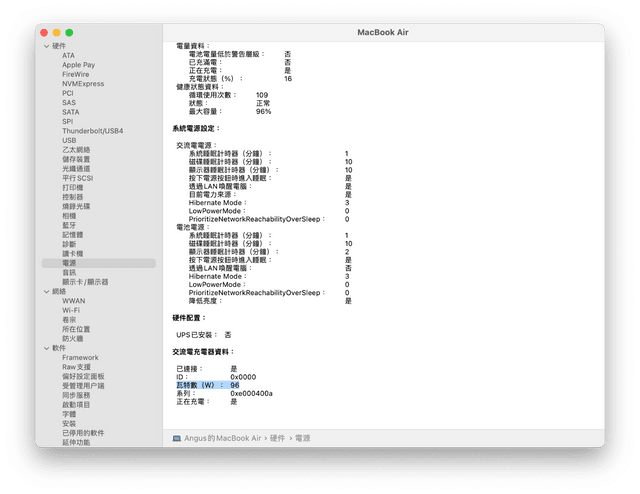
Task: Select 記憶體 entry
Action: pos(73,235)
